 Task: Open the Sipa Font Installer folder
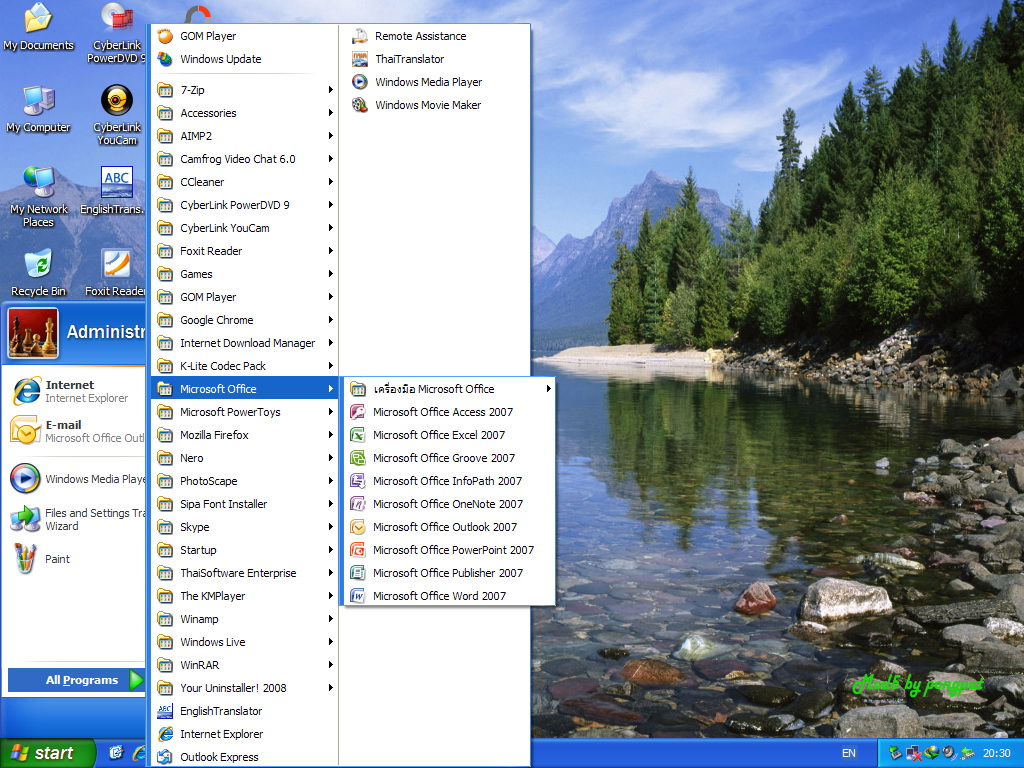(245, 504)
